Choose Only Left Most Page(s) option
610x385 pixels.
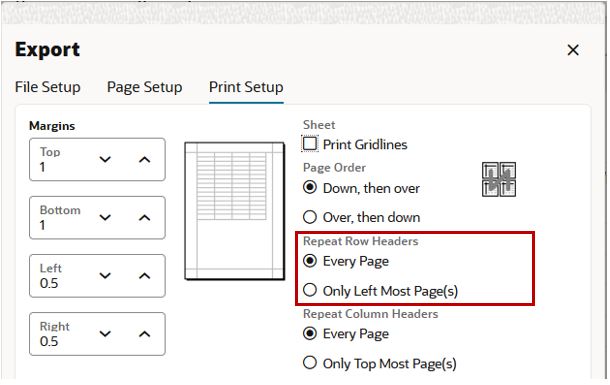(x=310, y=290)
